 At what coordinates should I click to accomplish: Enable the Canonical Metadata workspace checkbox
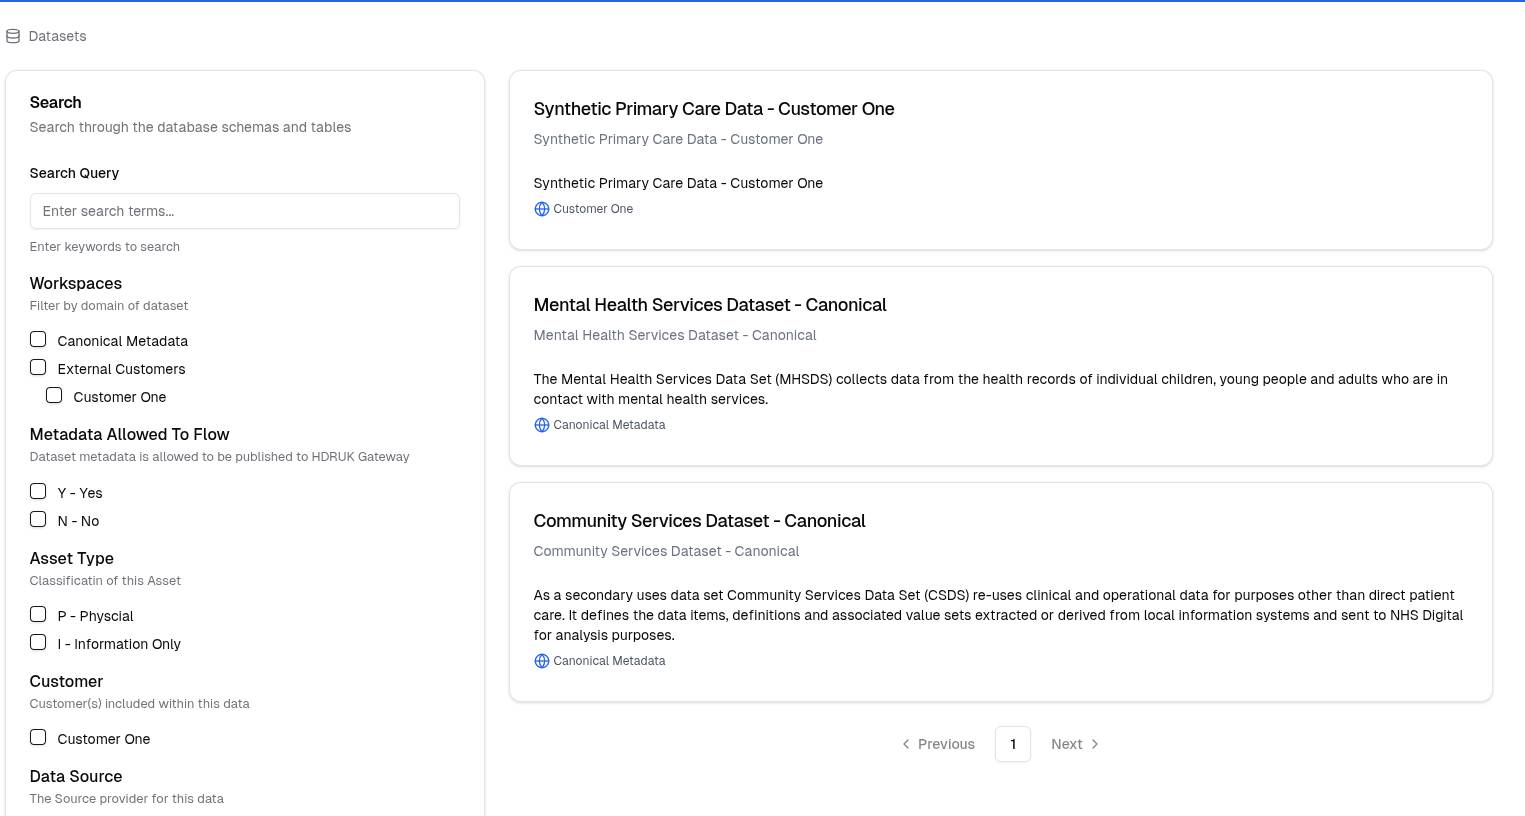[38, 340]
